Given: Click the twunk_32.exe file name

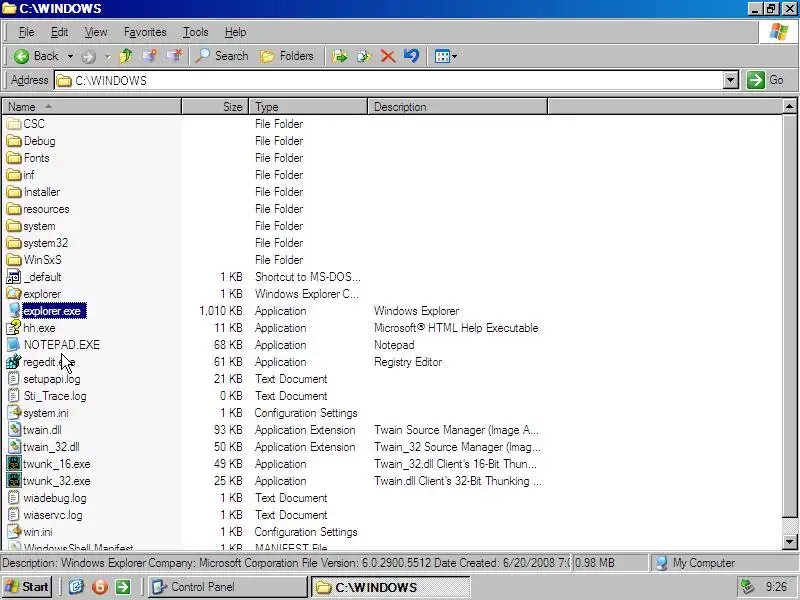Looking at the screenshot, I should point(57,481).
